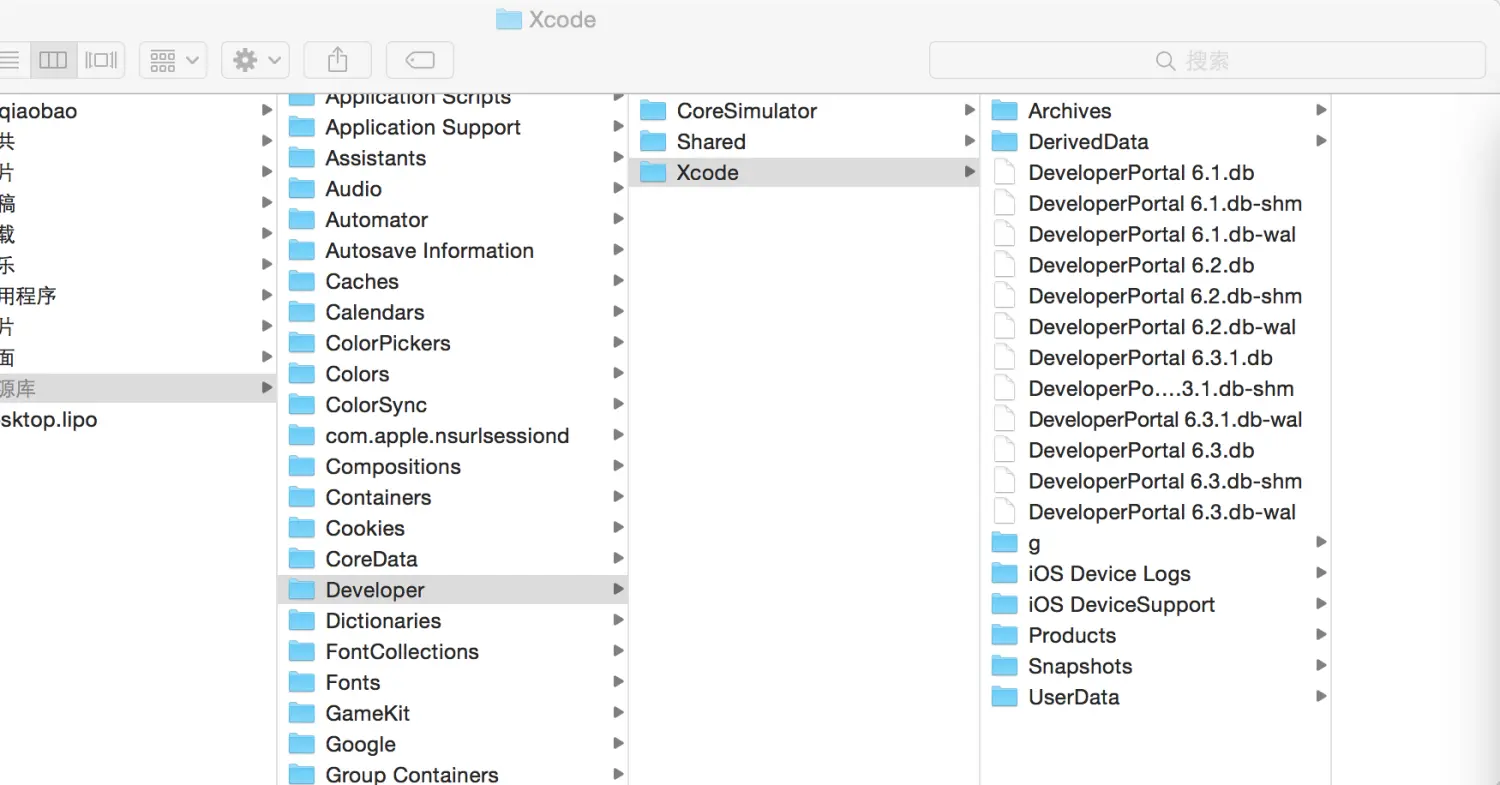The width and height of the screenshot is (1500, 785).
Task: Switch to column view in the toolbar
Action: coord(53,60)
